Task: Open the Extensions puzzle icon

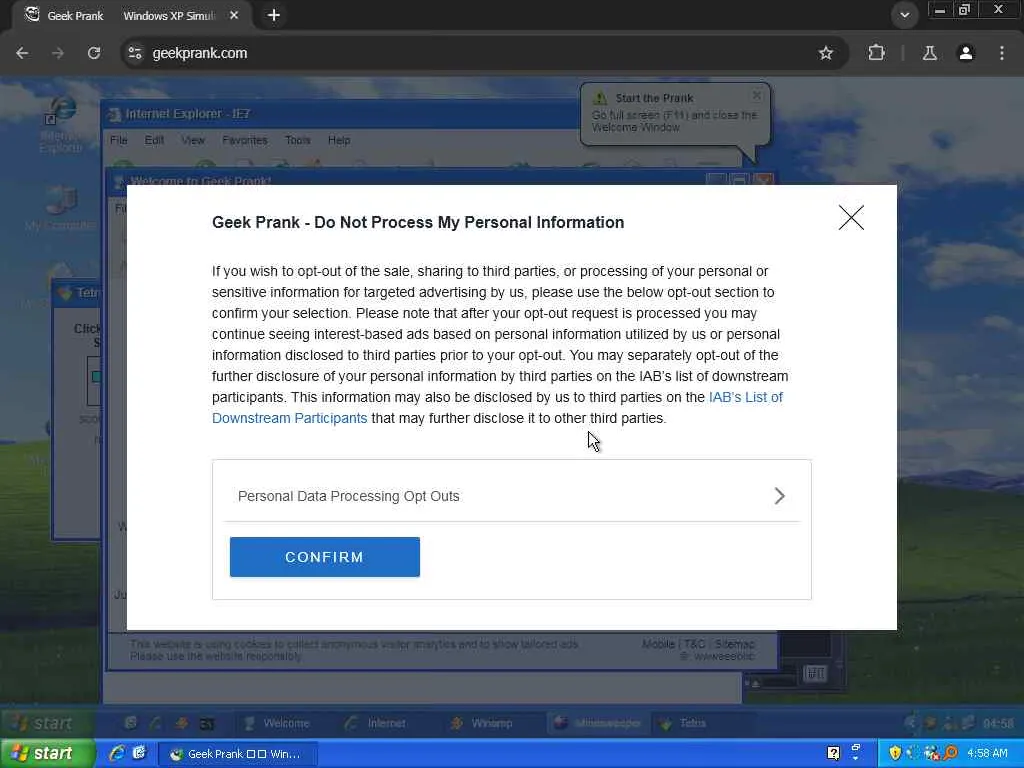Action: tap(876, 53)
